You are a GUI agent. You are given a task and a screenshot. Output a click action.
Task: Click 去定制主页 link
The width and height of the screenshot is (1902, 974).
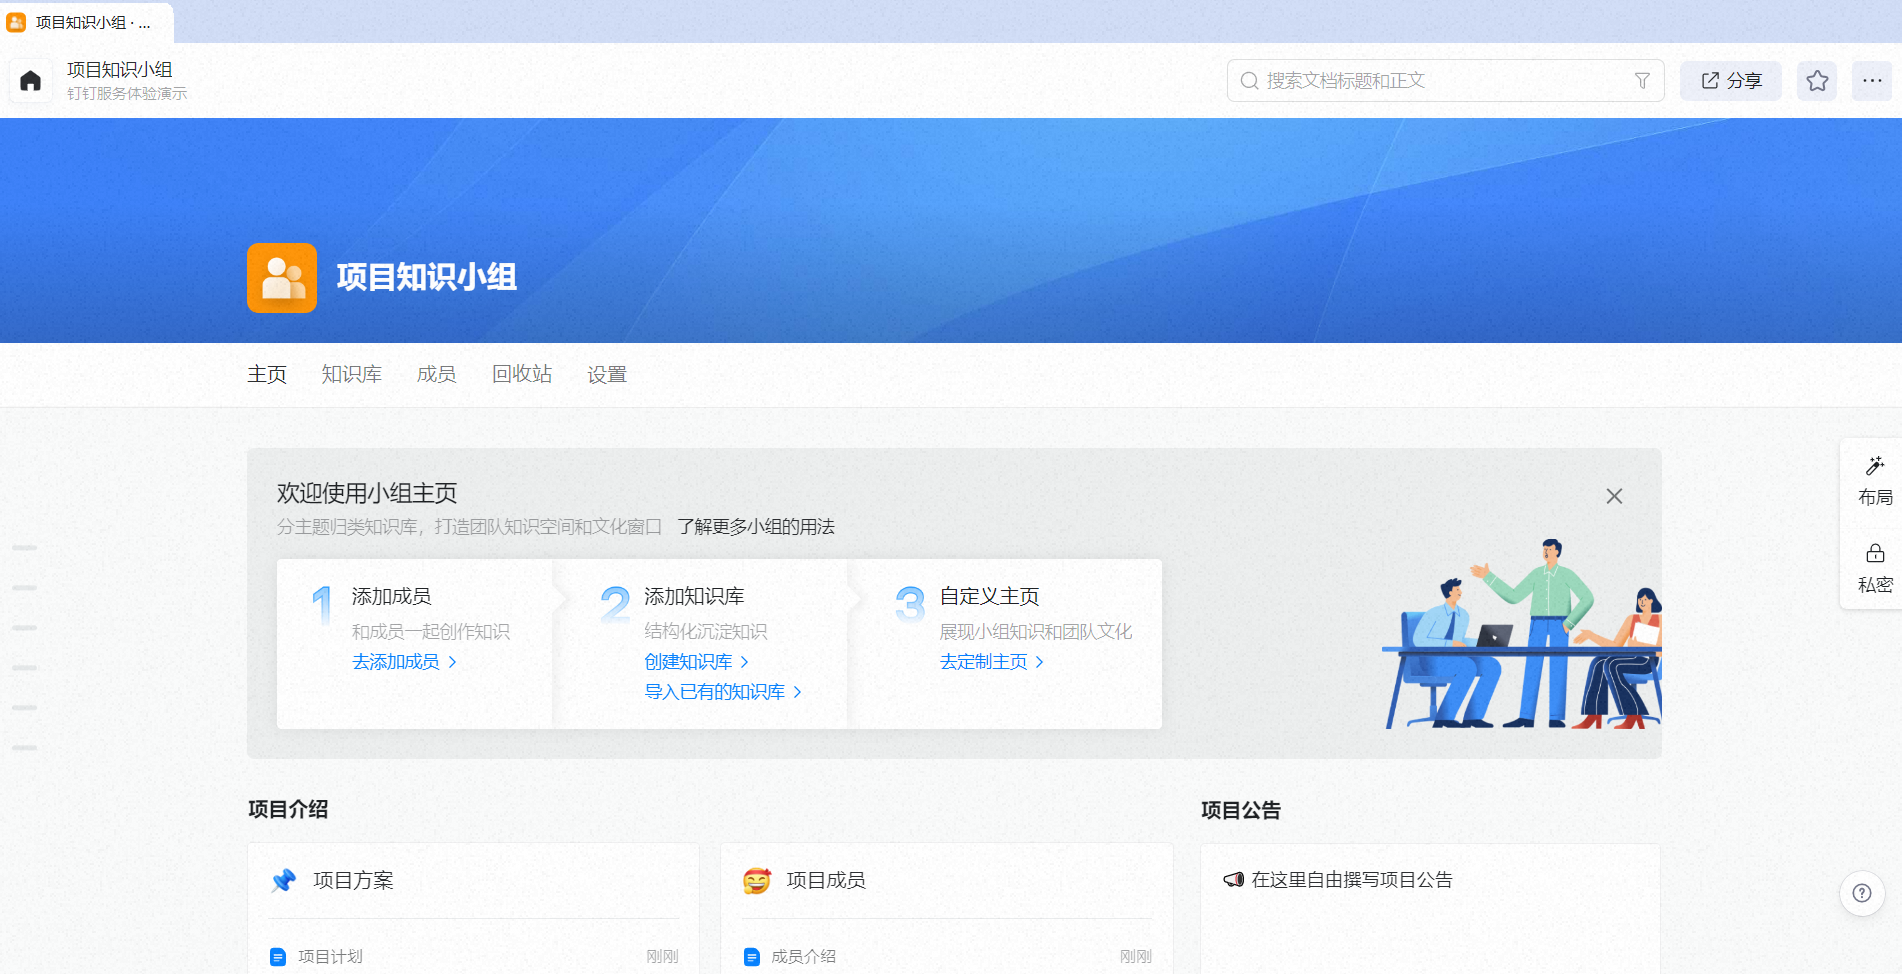[x=992, y=662]
